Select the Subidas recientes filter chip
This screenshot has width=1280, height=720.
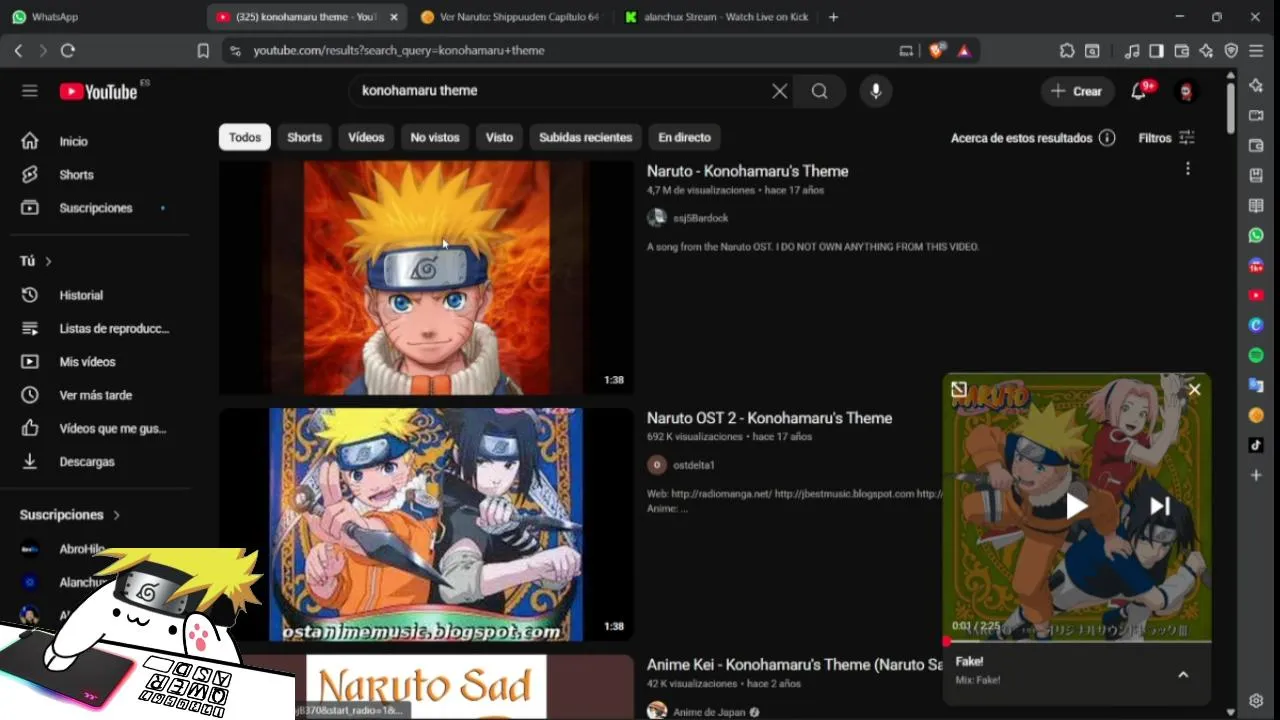[x=585, y=137]
